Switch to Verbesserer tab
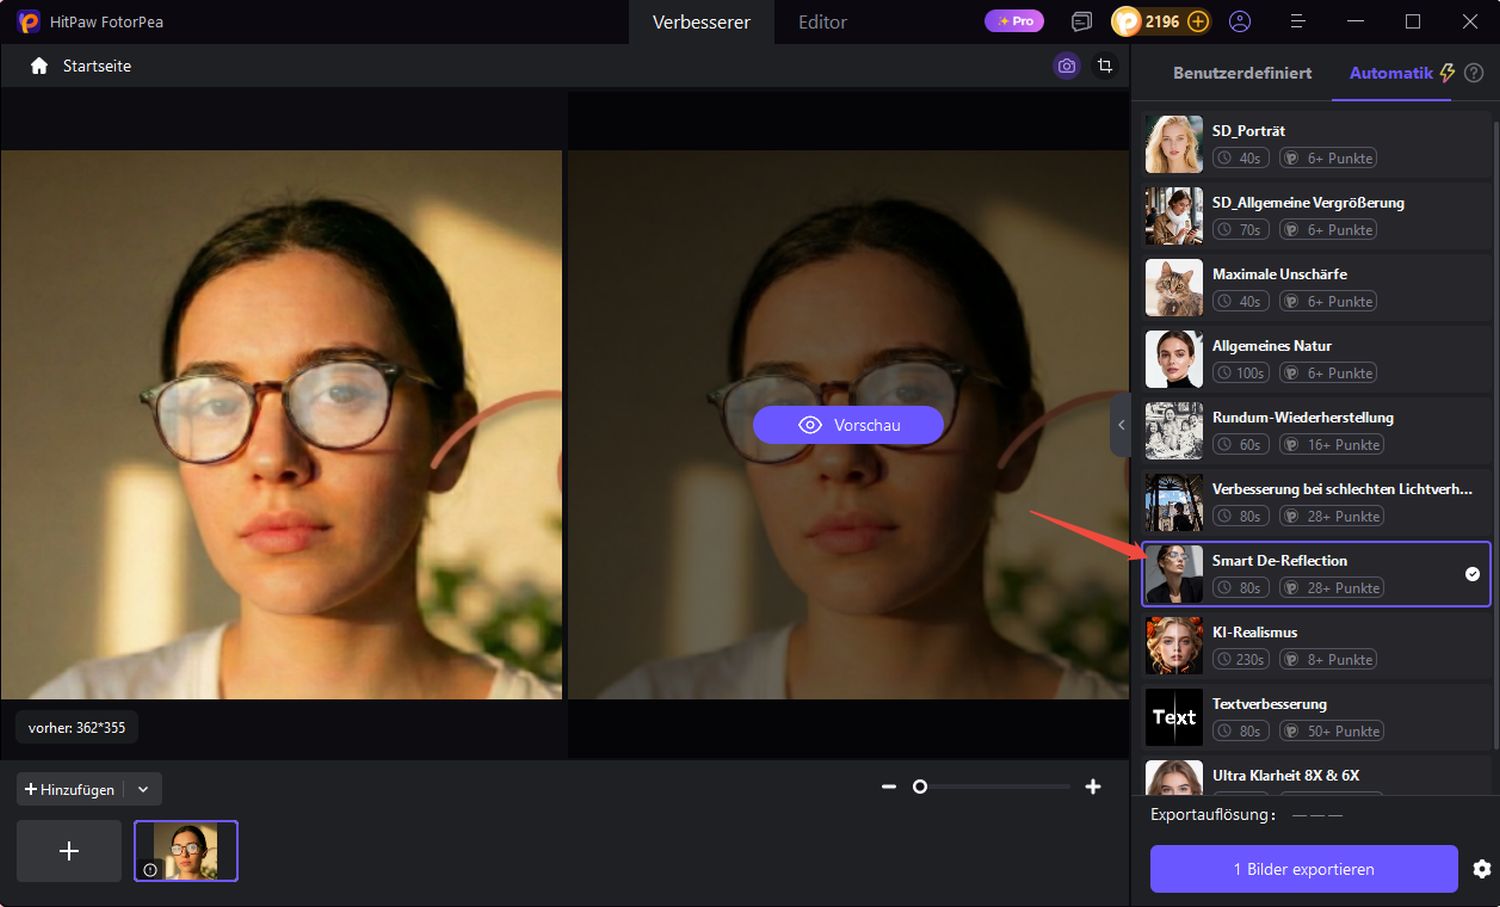Screen dimensions: 1500x907 [701, 22]
